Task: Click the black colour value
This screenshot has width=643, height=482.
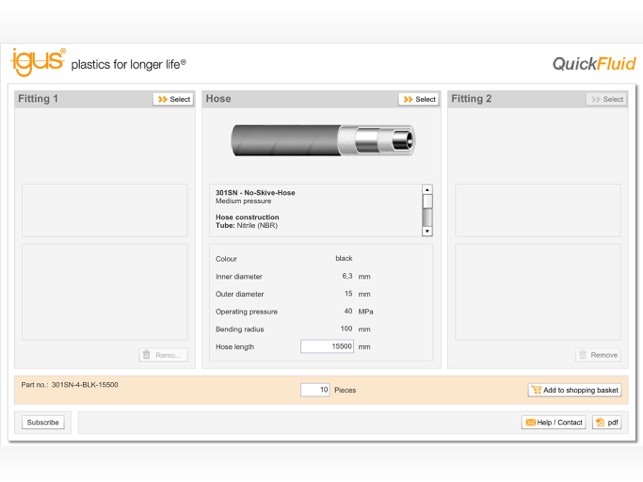Action: click(x=344, y=258)
